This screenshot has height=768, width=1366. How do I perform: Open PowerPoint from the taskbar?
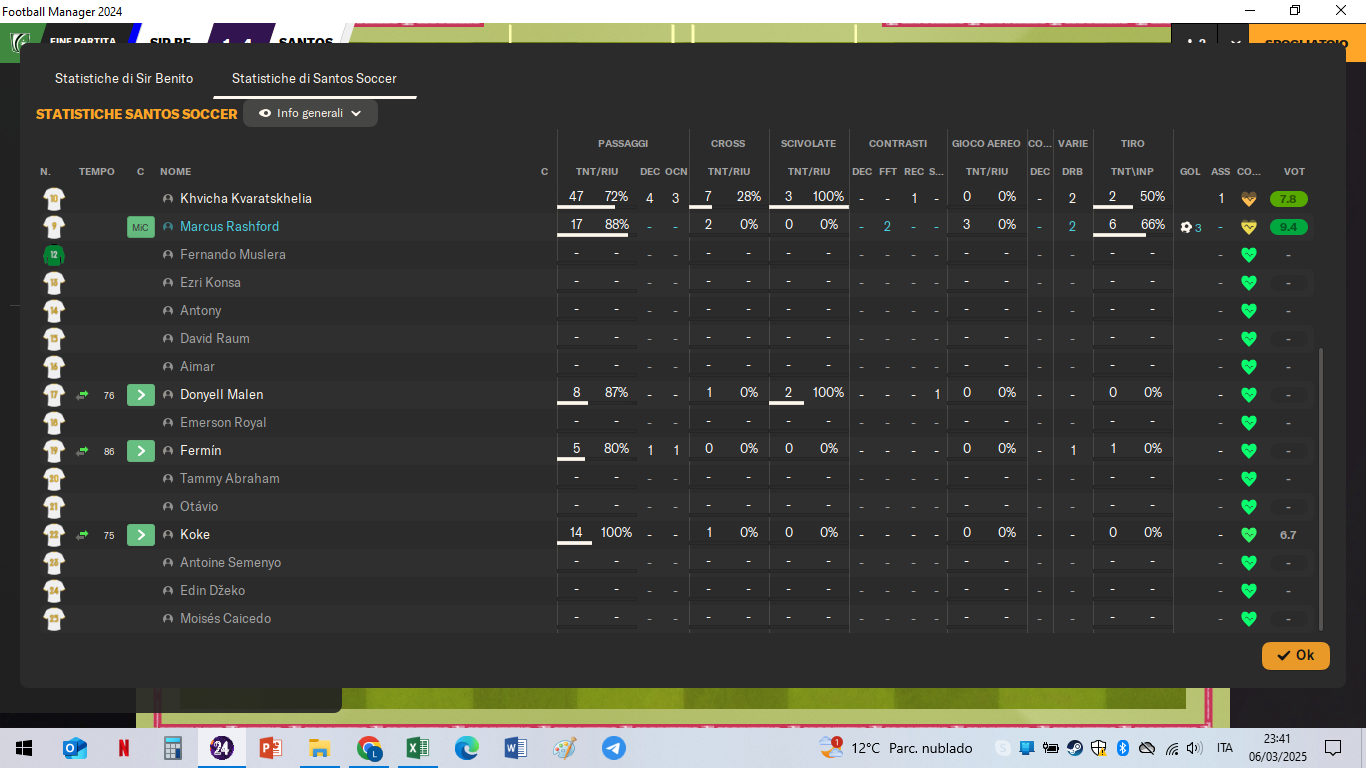(x=271, y=748)
